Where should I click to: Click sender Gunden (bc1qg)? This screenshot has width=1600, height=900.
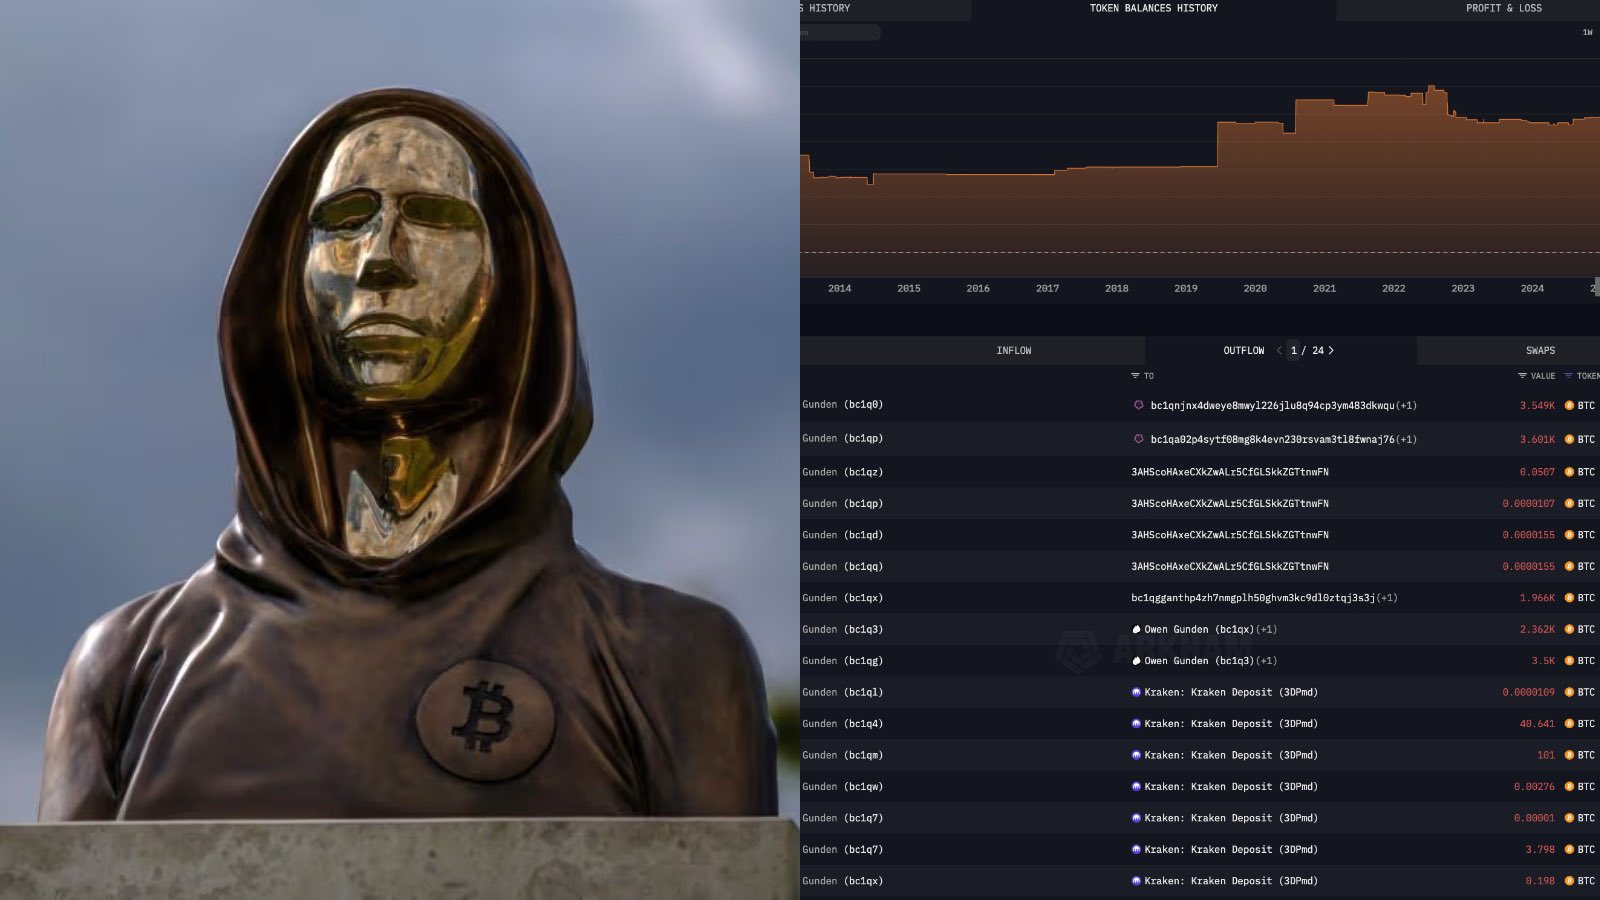pos(842,661)
